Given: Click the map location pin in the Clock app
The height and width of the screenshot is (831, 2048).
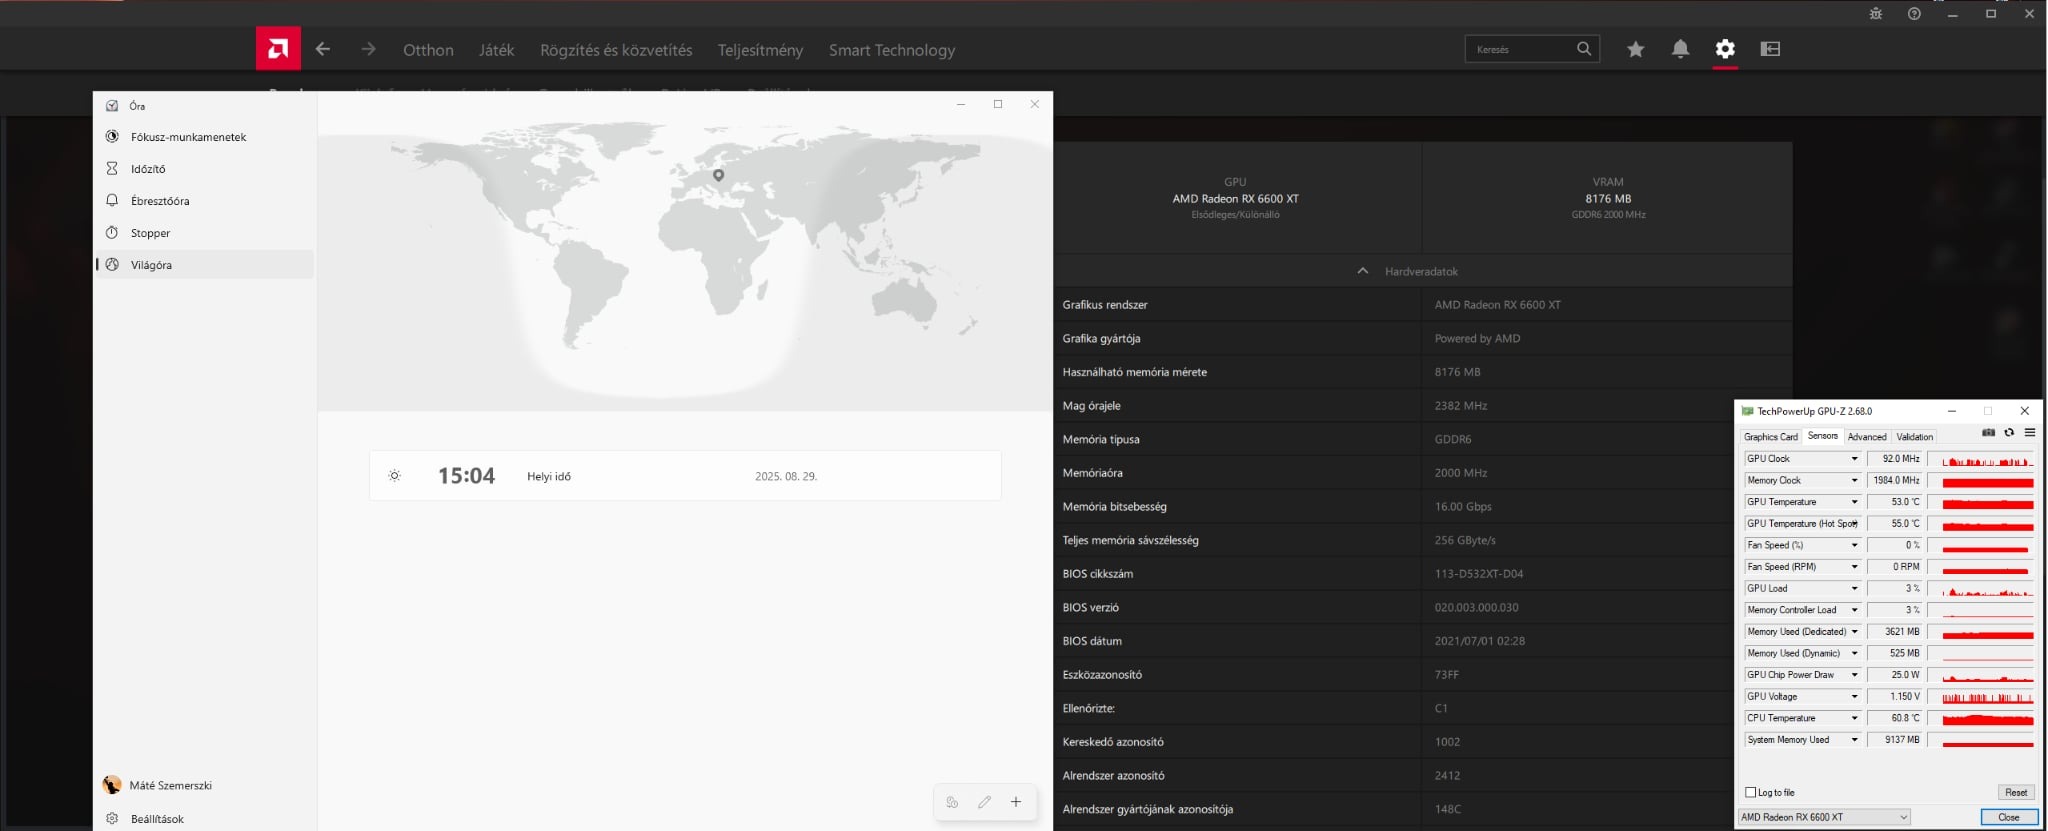Looking at the screenshot, I should [x=718, y=175].
